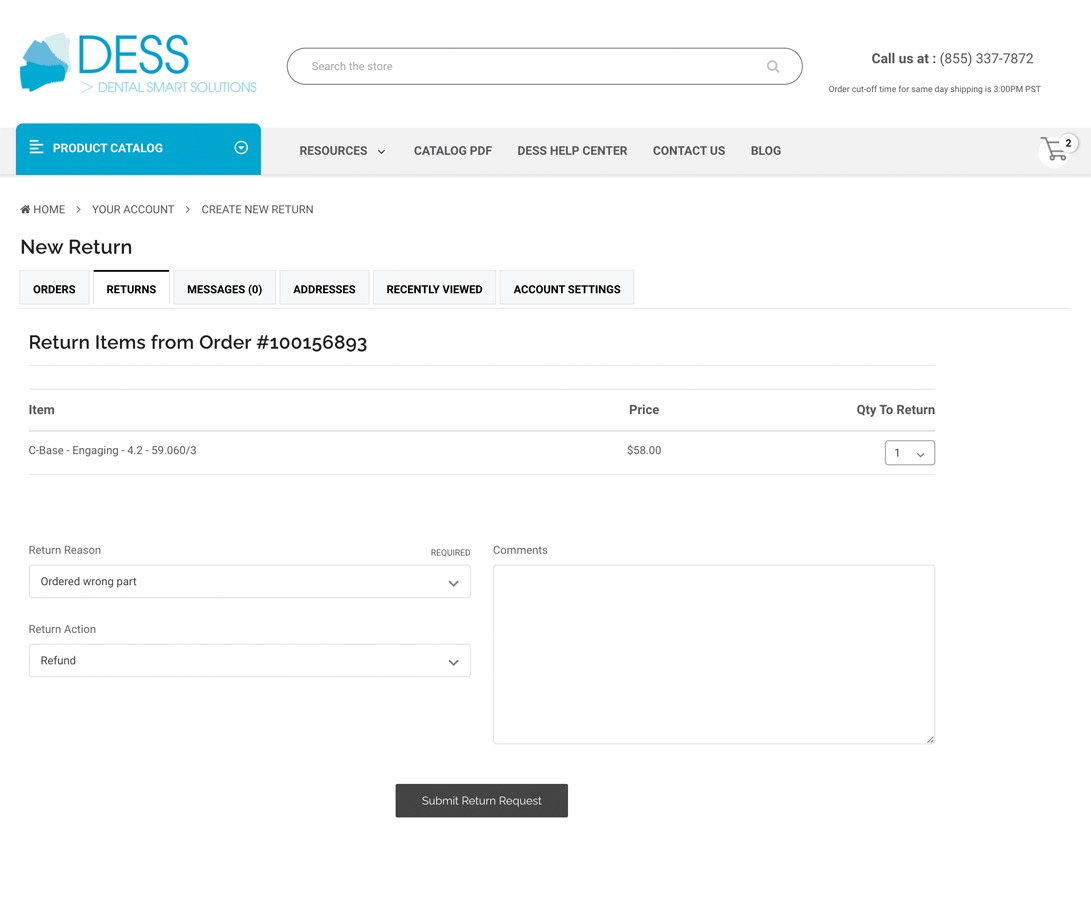Open the Return Action dropdown

click(249, 660)
